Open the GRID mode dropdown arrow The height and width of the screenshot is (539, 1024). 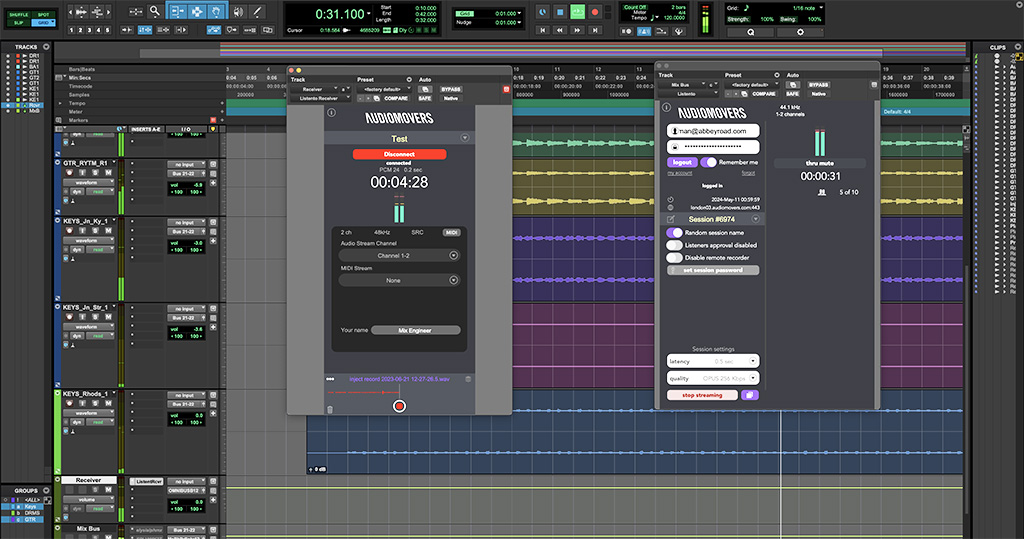53,23
